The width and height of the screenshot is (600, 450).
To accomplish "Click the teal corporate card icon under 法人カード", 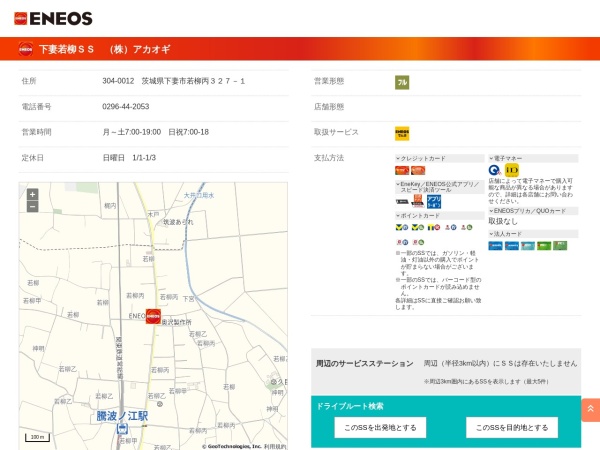I will (x=528, y=246).
